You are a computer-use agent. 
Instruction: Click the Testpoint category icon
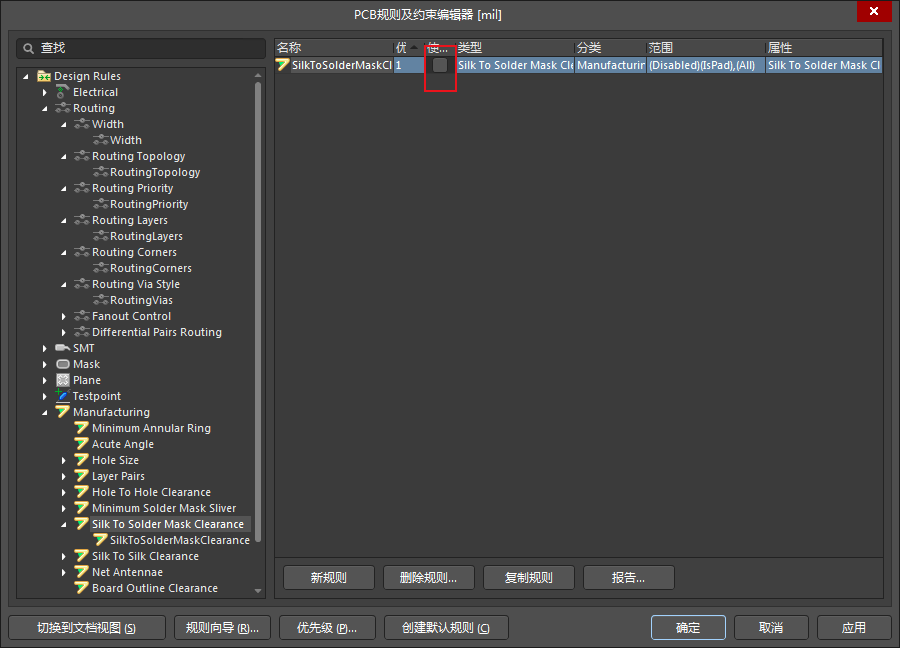pyautogui.click(x=62, y=395)
